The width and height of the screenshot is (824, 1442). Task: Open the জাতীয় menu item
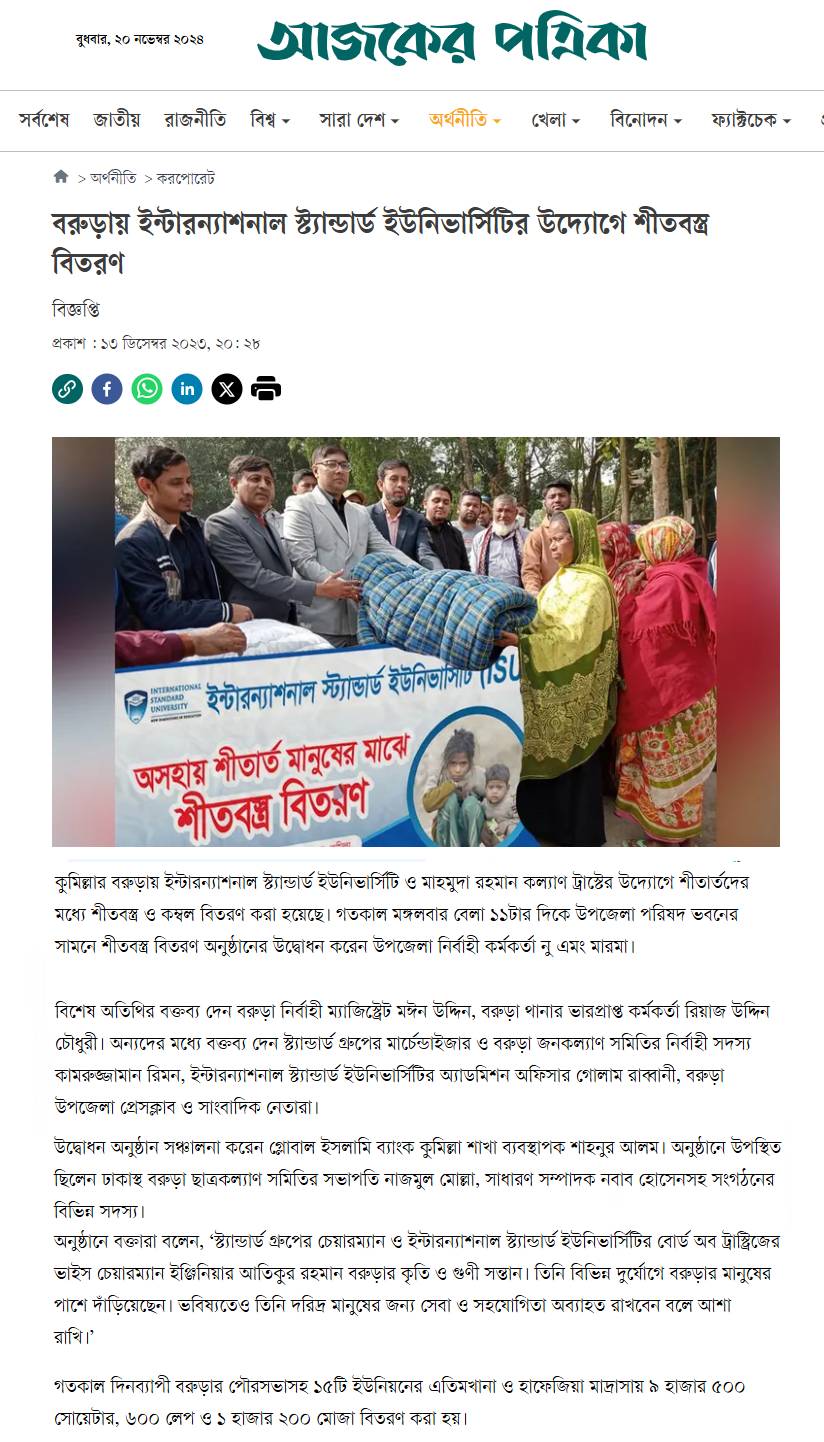117,120
